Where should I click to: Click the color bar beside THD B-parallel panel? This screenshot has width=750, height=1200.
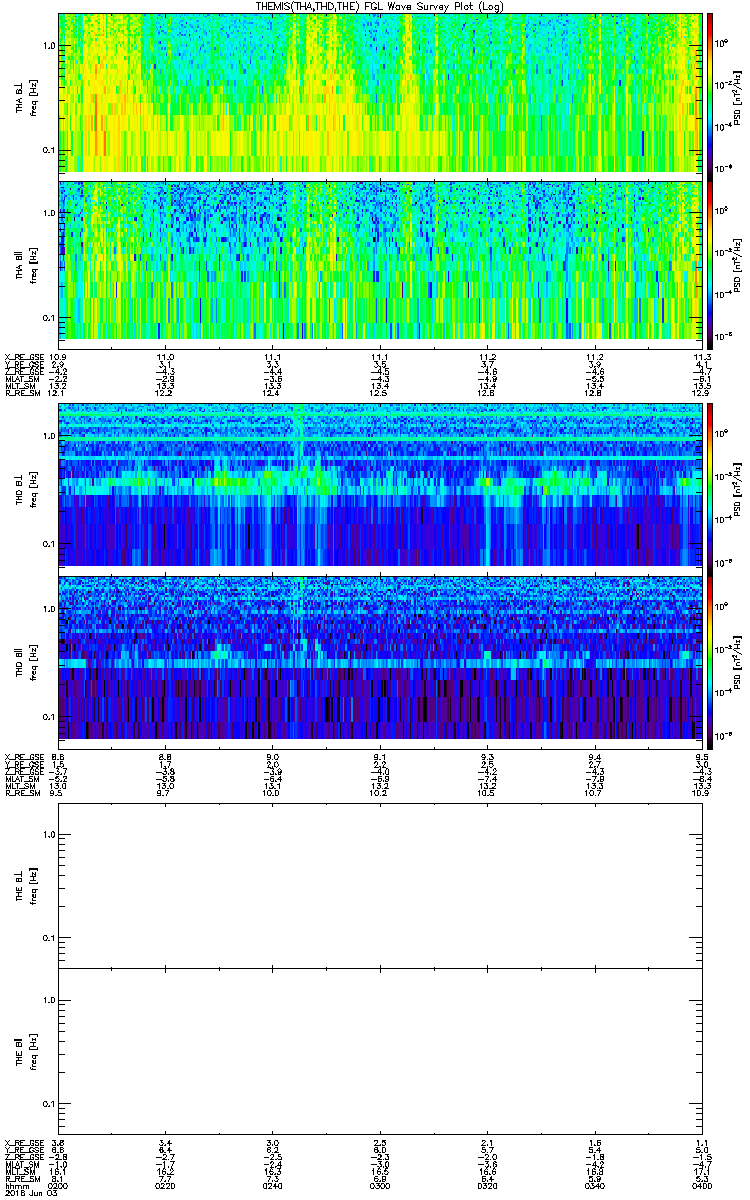710,656
